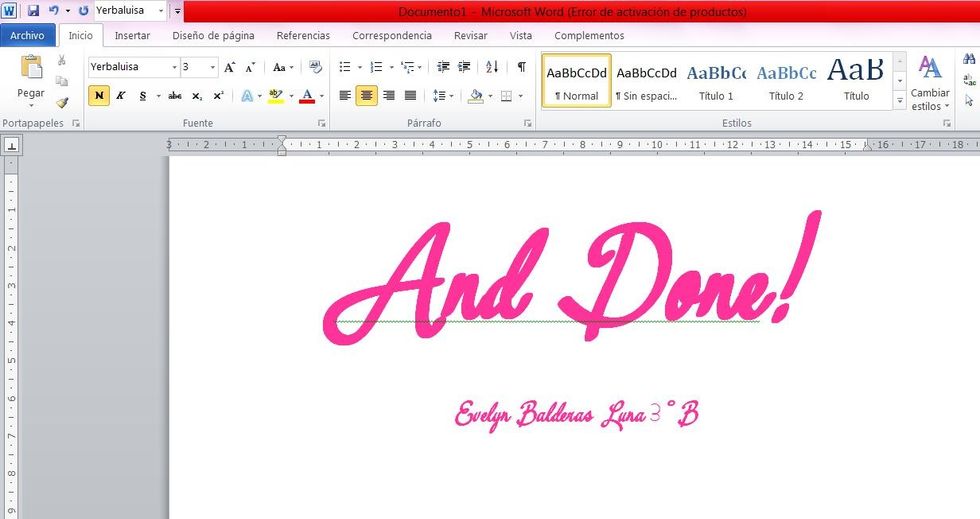Open the bullets list dropdown arrow
This screenshot has width=980, height=519.
point(359,67)
